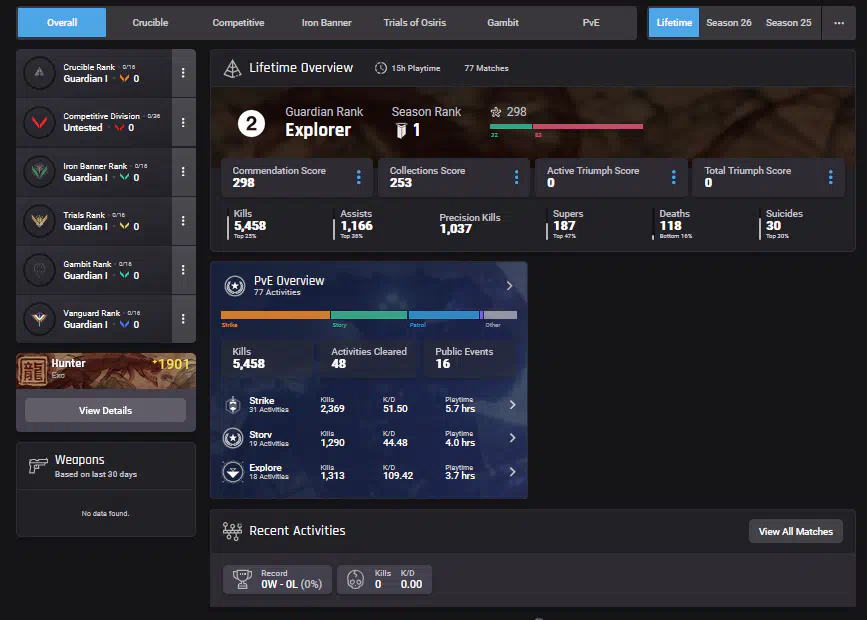Click the Strike activity icon
Image resolution: width=867 pixels, height=620 pixels.
coord(233,405)
